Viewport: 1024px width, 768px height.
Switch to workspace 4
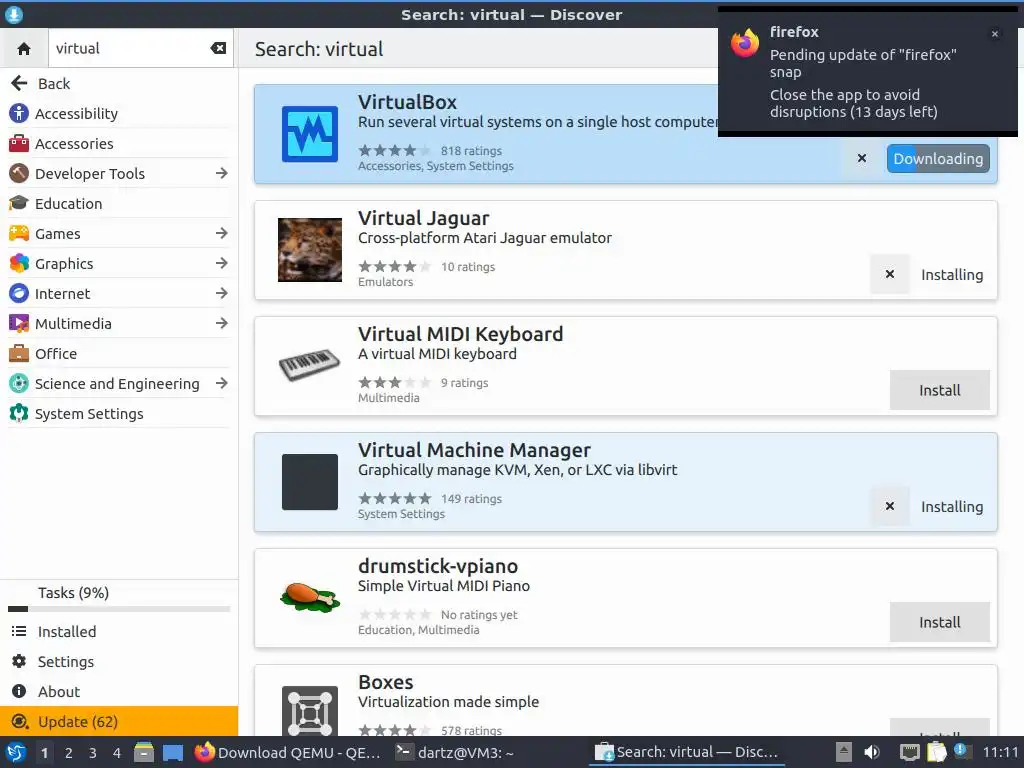(117, 753)
